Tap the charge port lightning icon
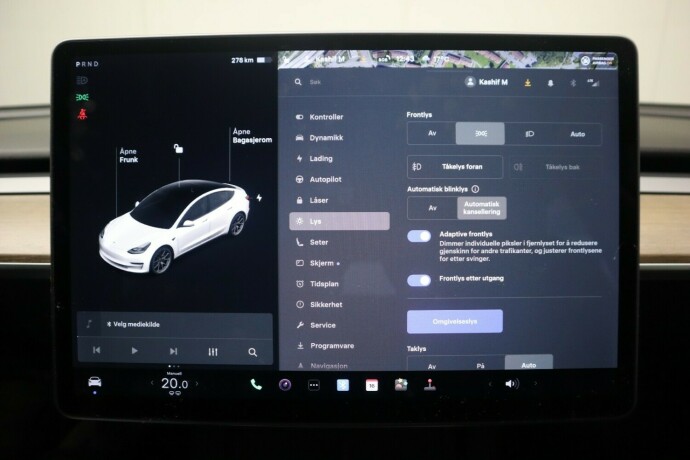The width and height of the screenshot is (690, 460). click(x=260, y=198)
